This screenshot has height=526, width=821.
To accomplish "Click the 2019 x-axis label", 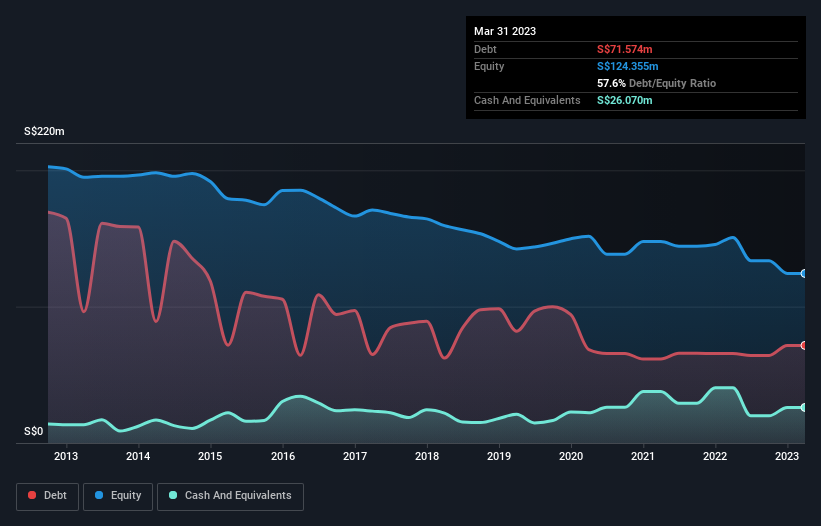I will point(499,456).
